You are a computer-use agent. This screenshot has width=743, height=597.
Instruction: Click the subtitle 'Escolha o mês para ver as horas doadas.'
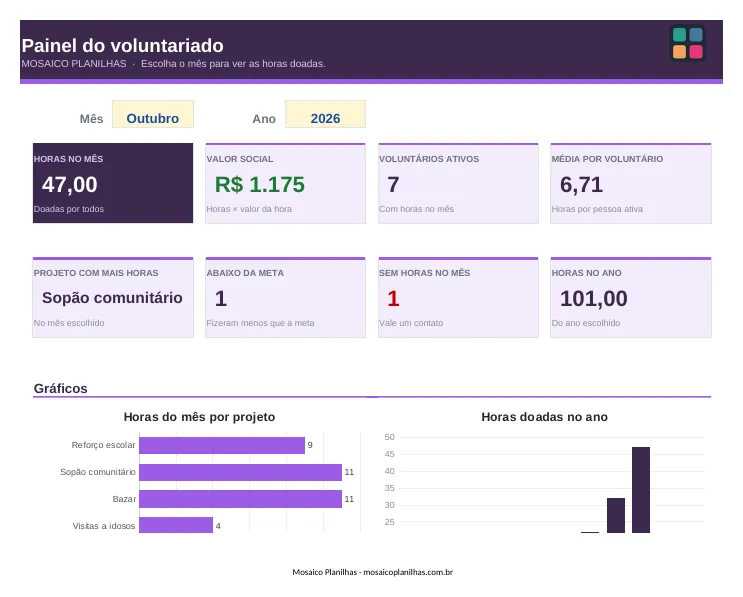[233, 64]
